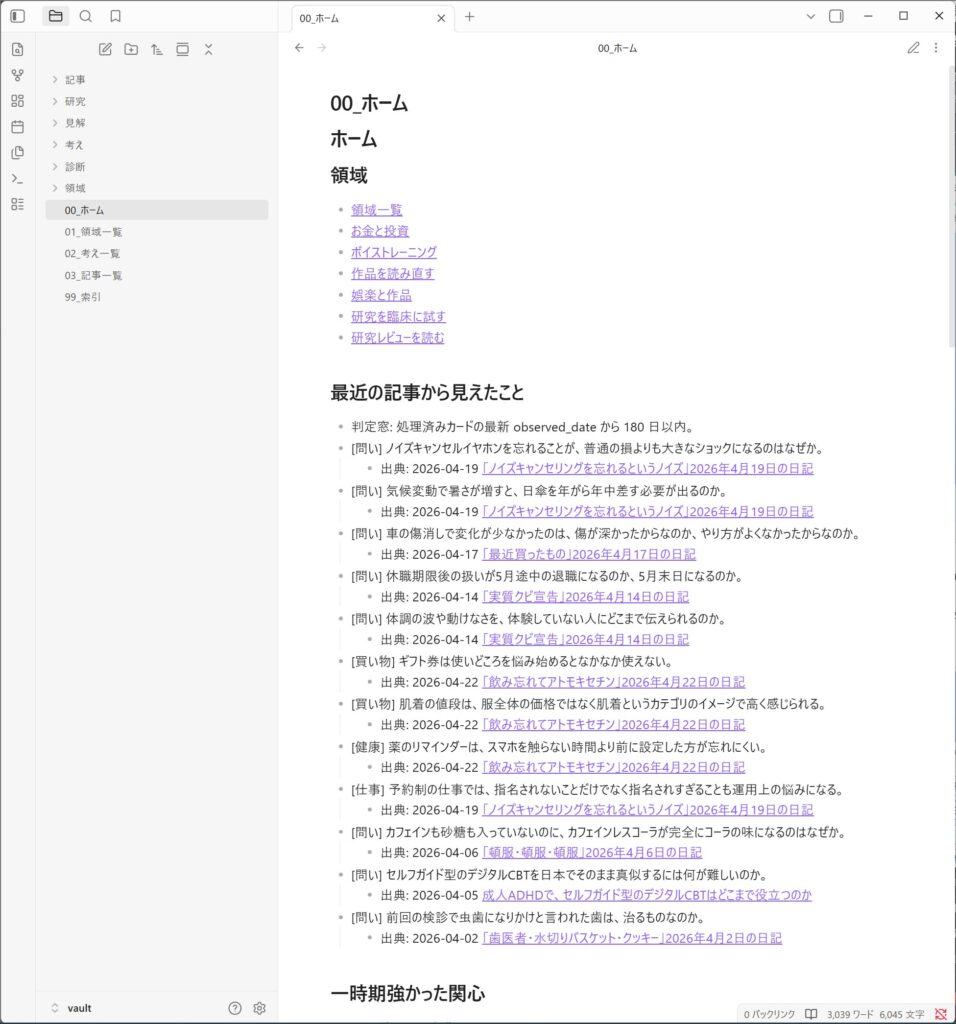Viewport: 956px width, 1024px height.
Task: Toggle the left sidebar visibility
Action: coord(17,16)
